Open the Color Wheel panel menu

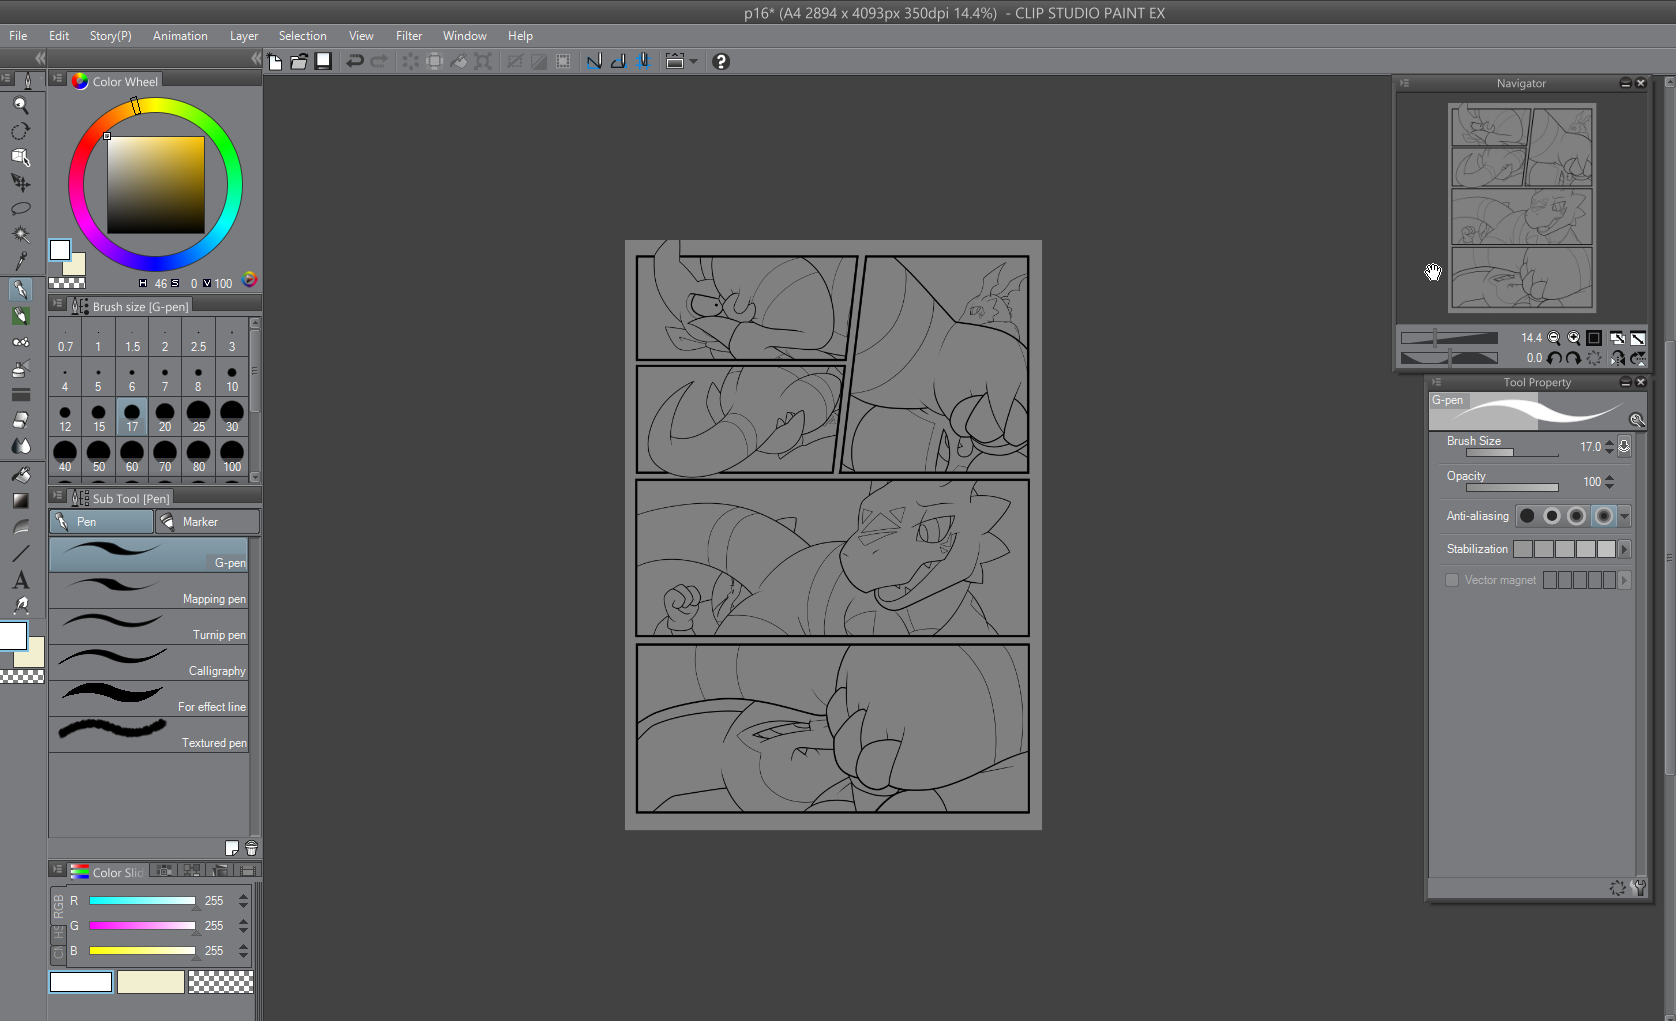click(x=57, y=78)
